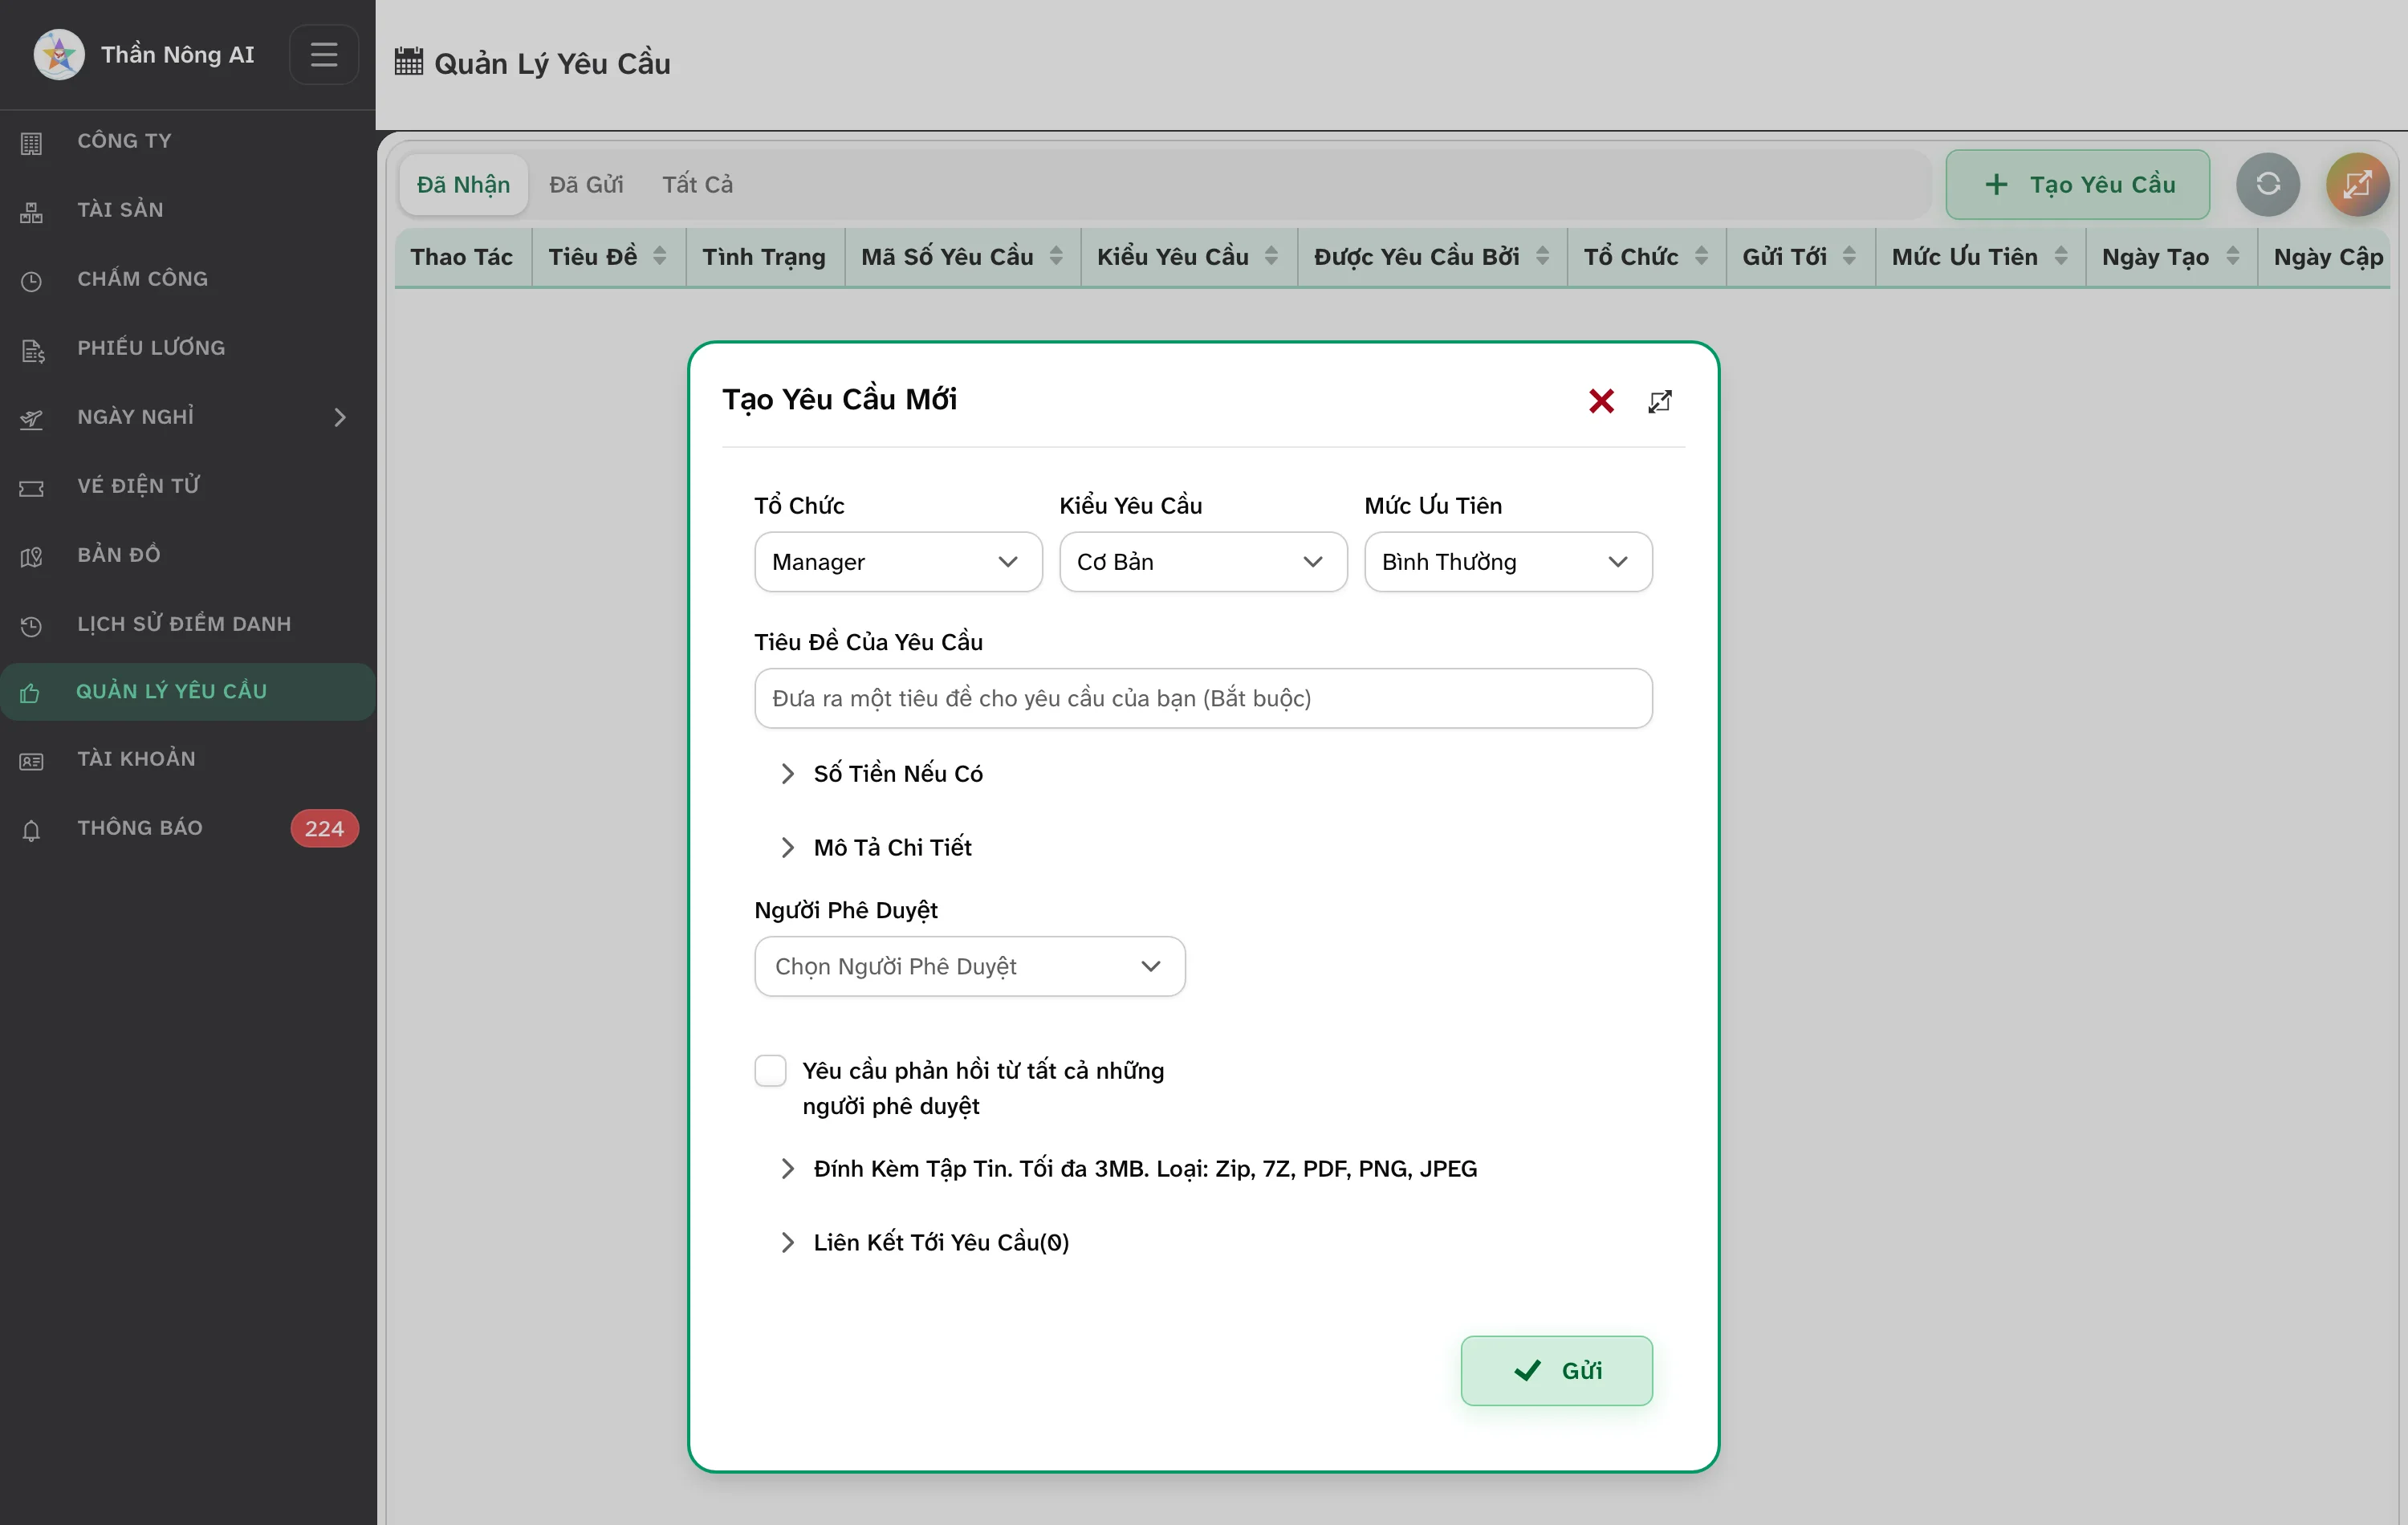2408x1525 pixels.
Task: Click the Tình Trạng column header
Action: click(x=765, y=257)
